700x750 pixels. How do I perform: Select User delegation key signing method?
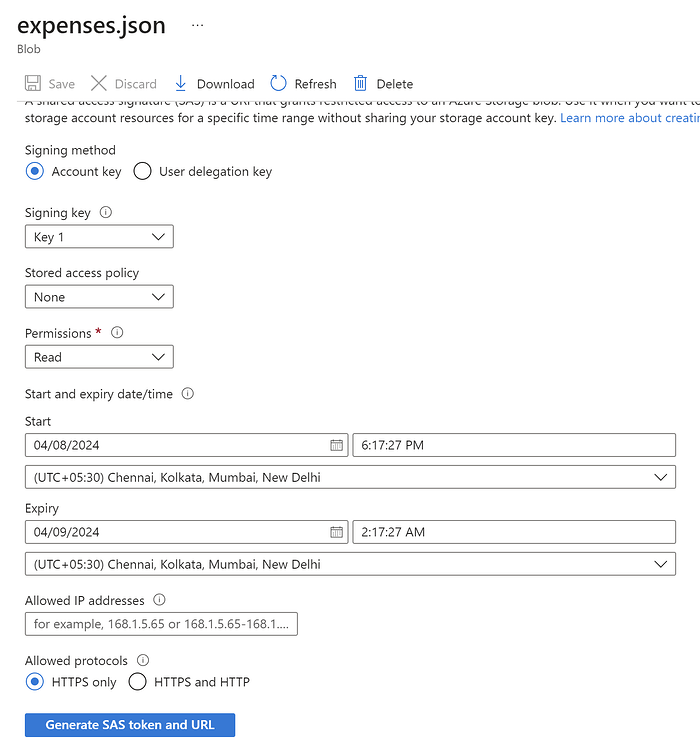(143, 171)
